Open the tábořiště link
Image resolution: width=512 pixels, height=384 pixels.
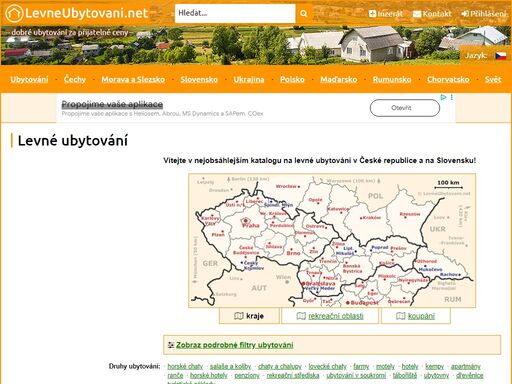coord(405,375)
